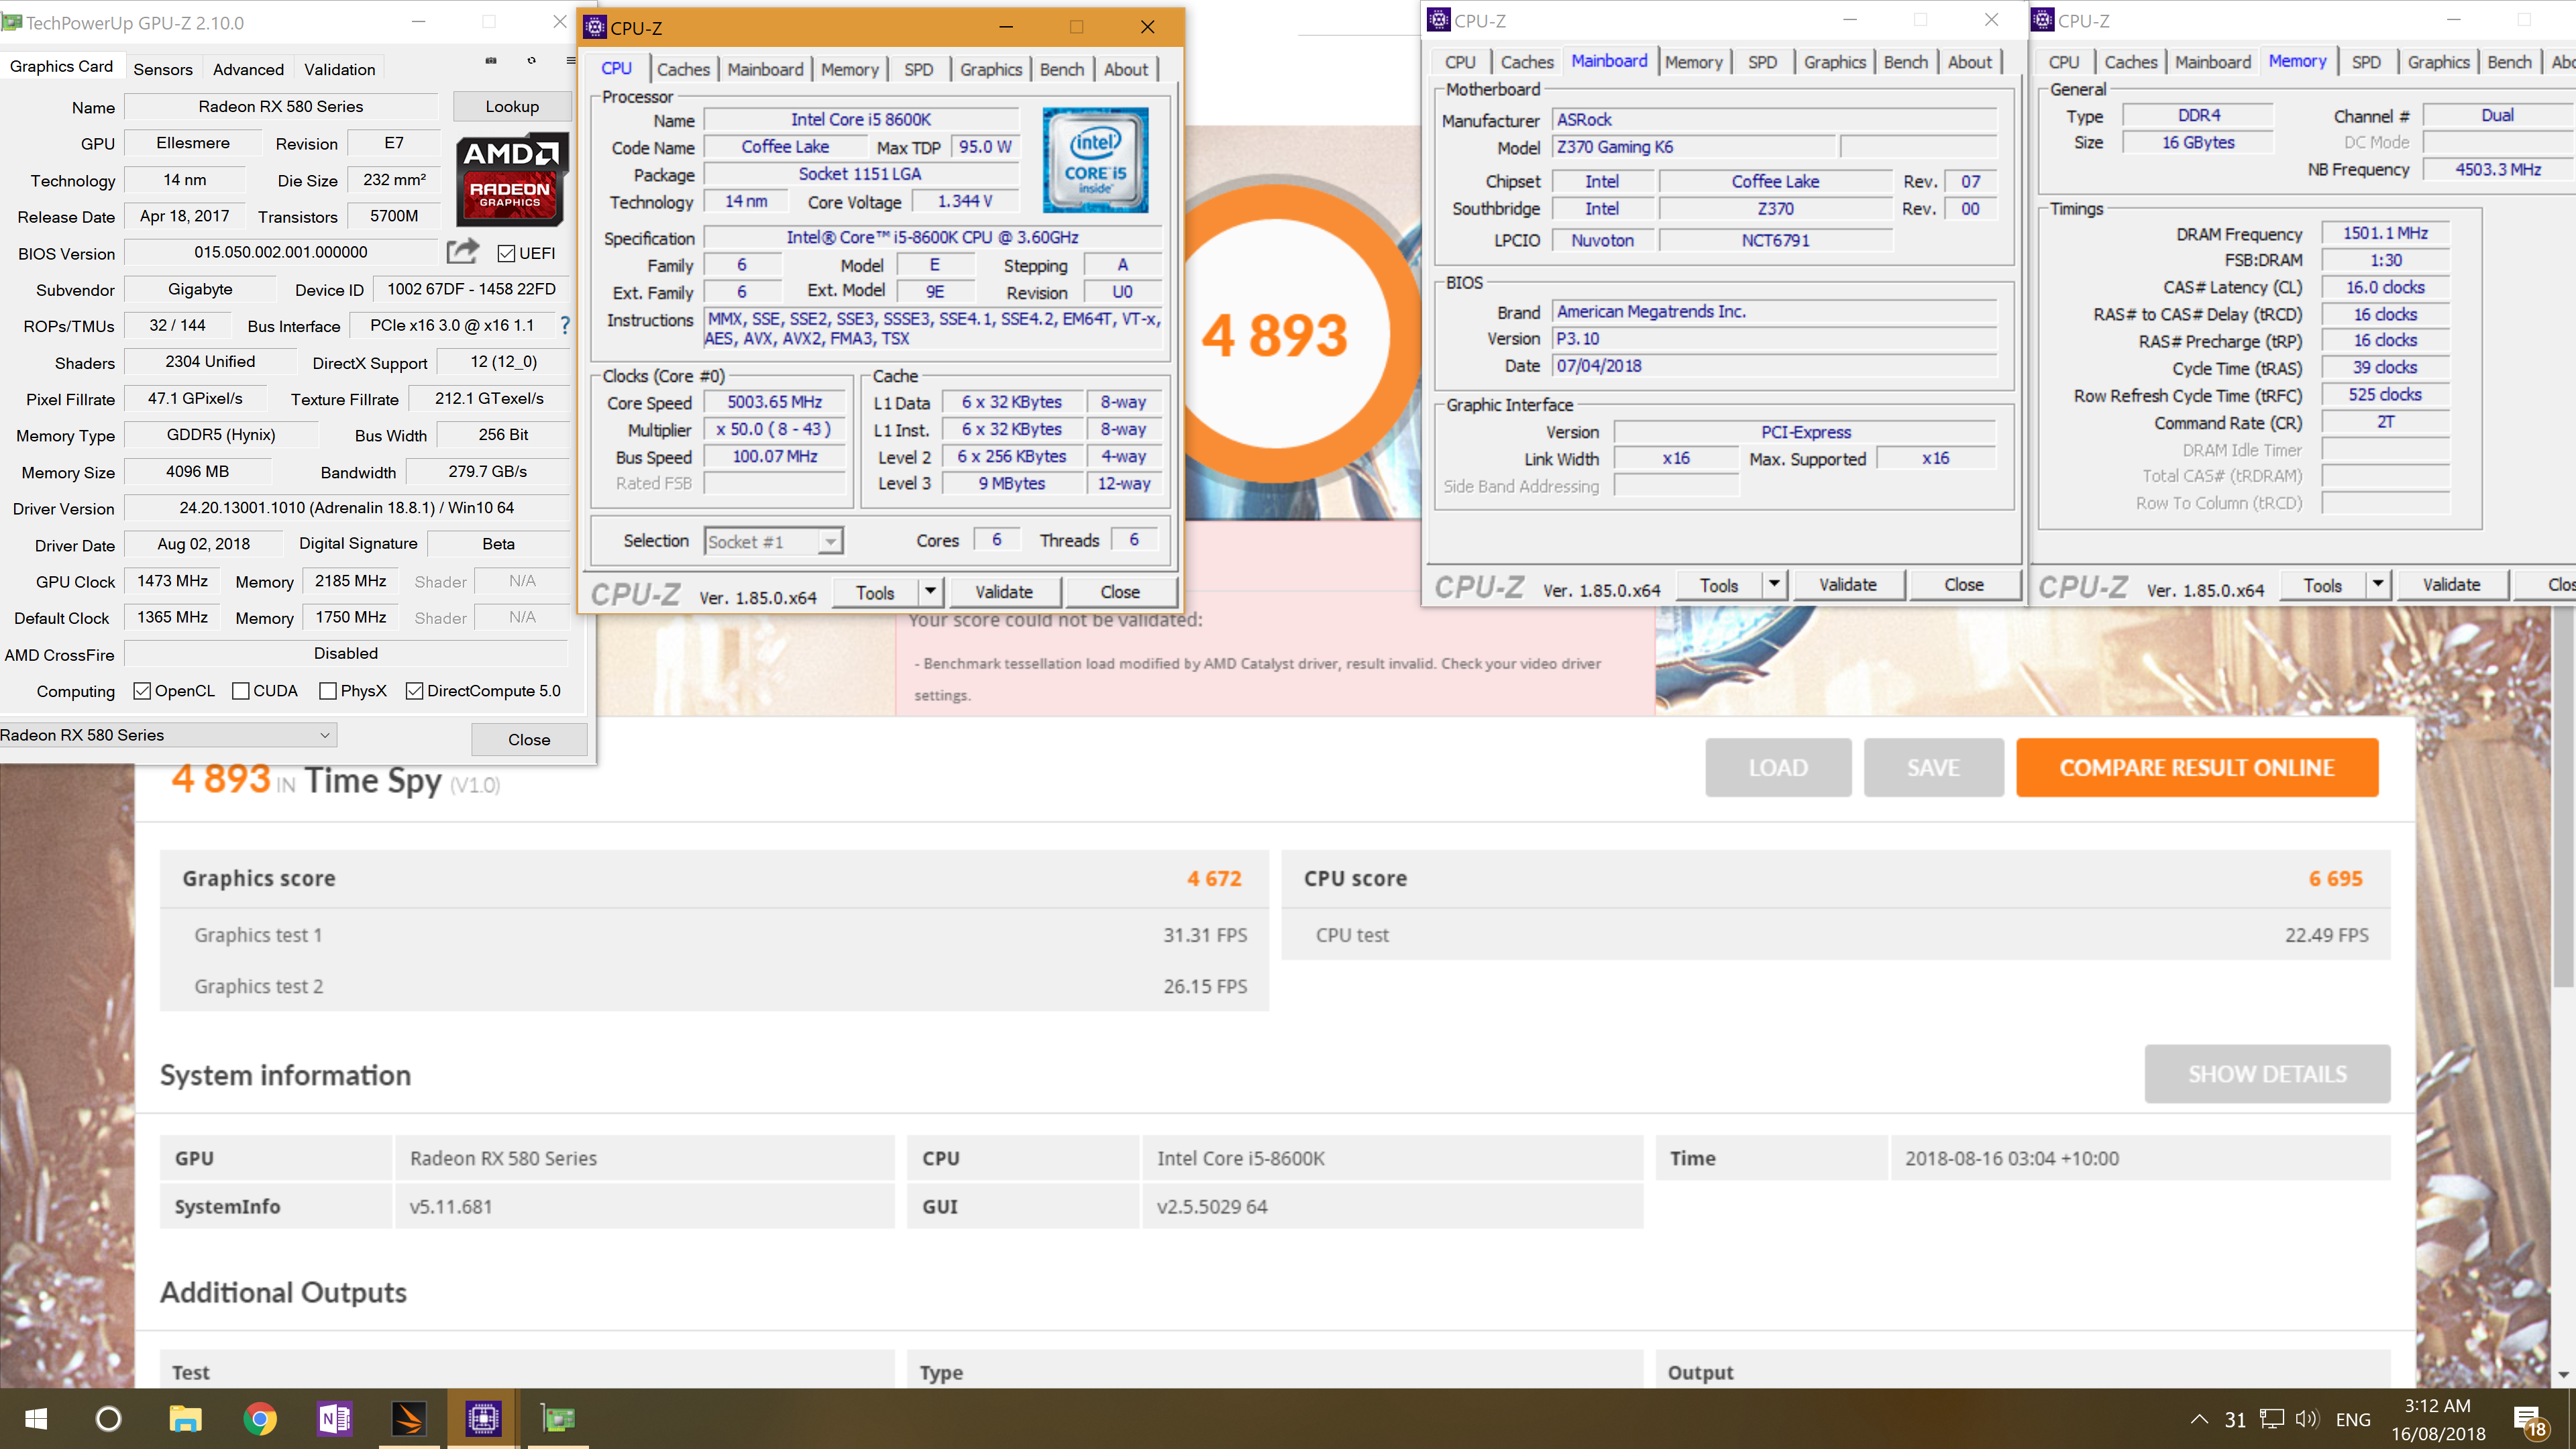
Task: Open network status in system tray
Action: pyautogui.click(x=2272, y=1419)
